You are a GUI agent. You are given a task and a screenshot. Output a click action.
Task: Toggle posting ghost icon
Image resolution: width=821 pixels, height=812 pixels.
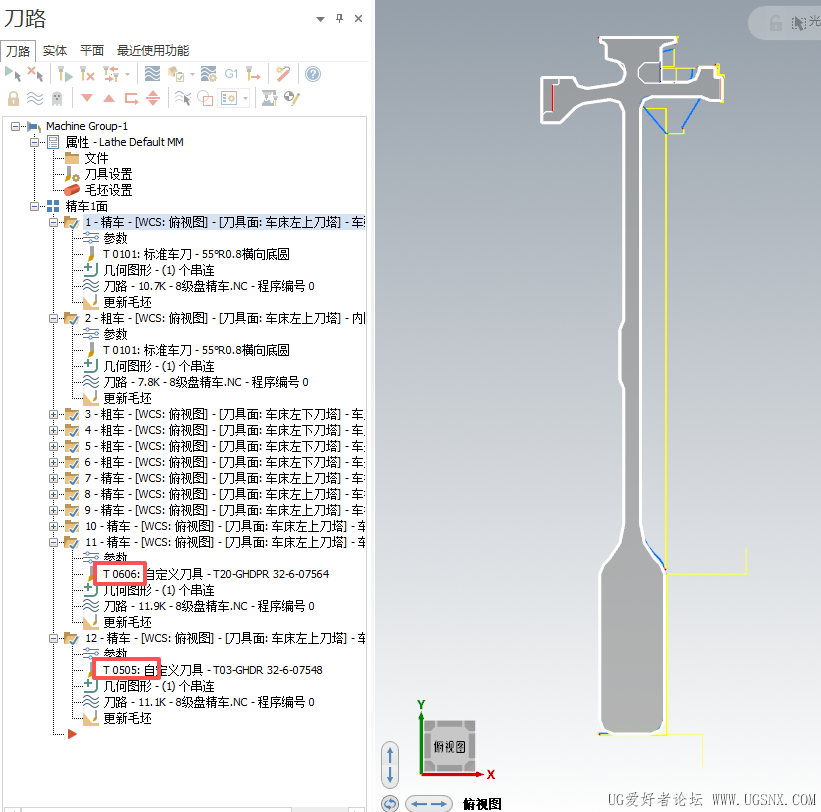[57, 98]
